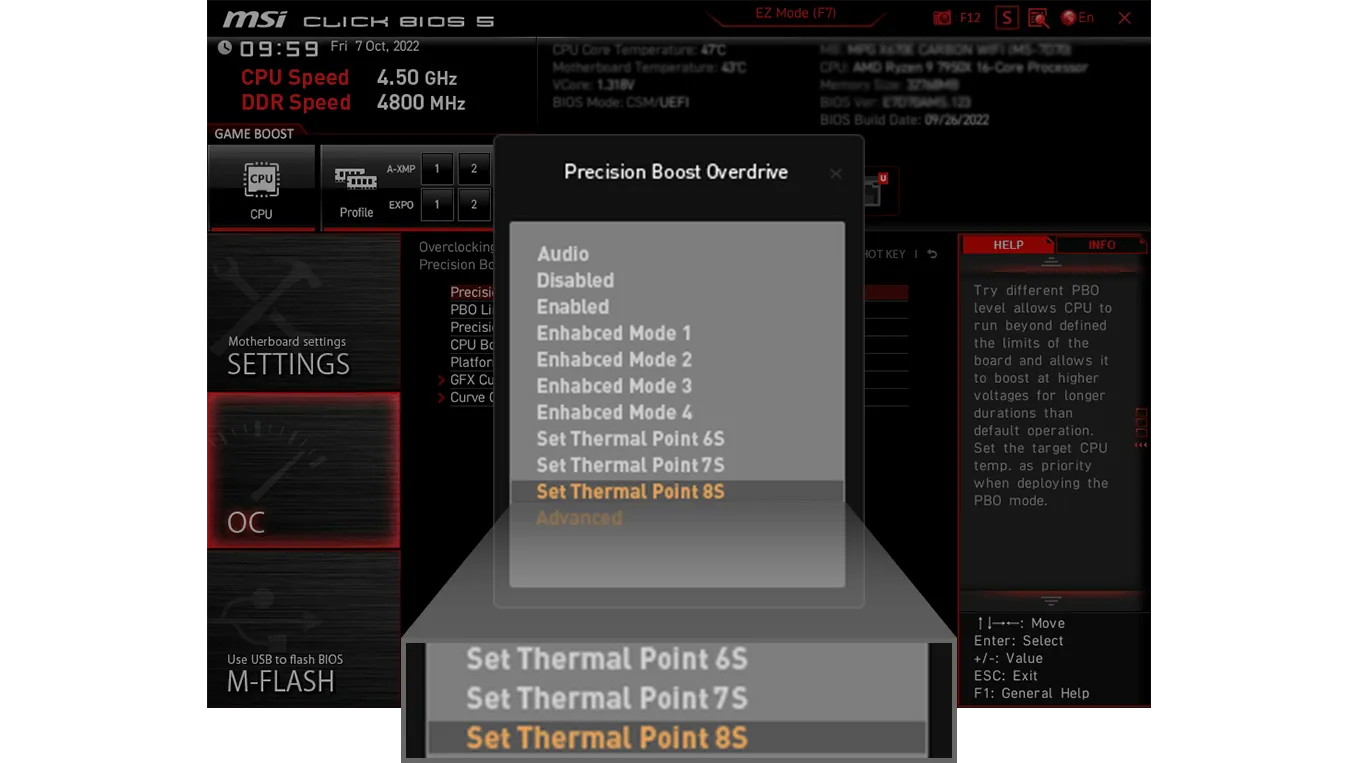
Task: Select 'Set Thermal Point 7S' from the list
Action: (630, 465)
